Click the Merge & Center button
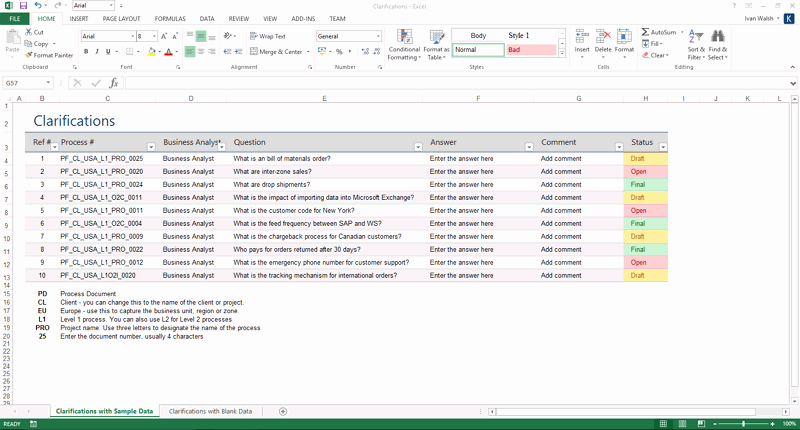This screenshot has width=800, height=430. (x=277, y=52)
